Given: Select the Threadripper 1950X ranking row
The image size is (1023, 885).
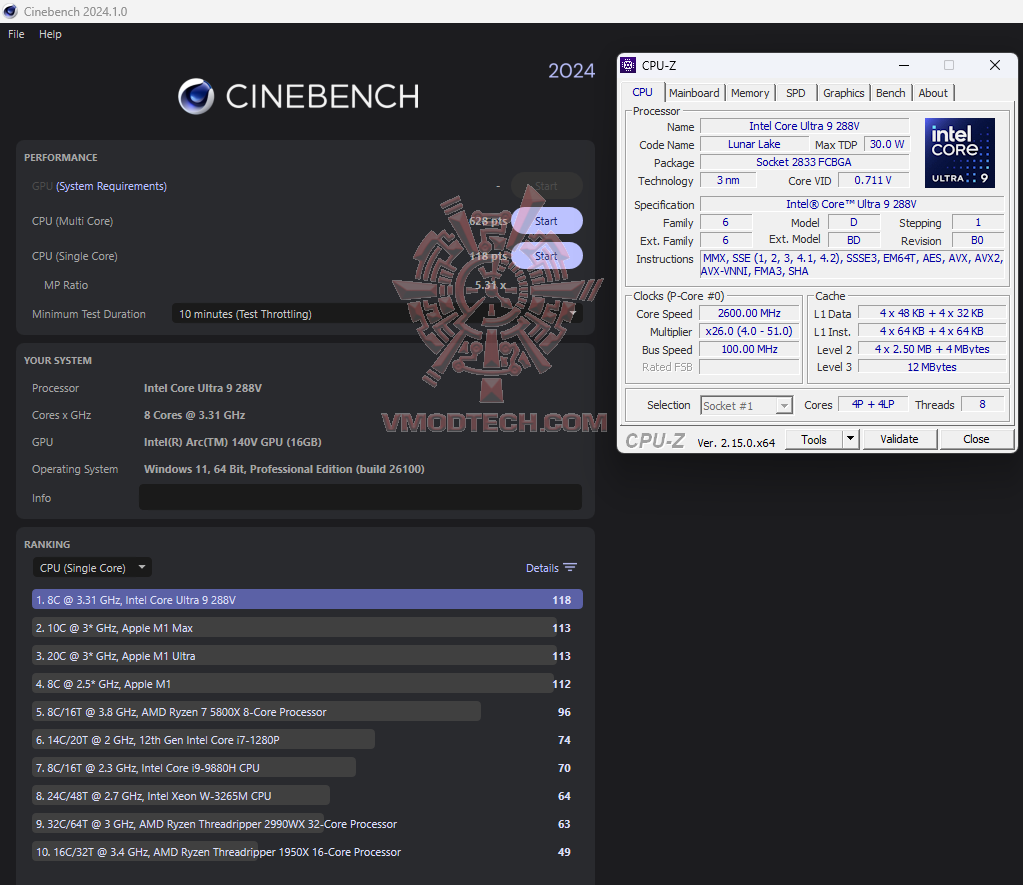Looking at the screenshot, I should 307,852.
